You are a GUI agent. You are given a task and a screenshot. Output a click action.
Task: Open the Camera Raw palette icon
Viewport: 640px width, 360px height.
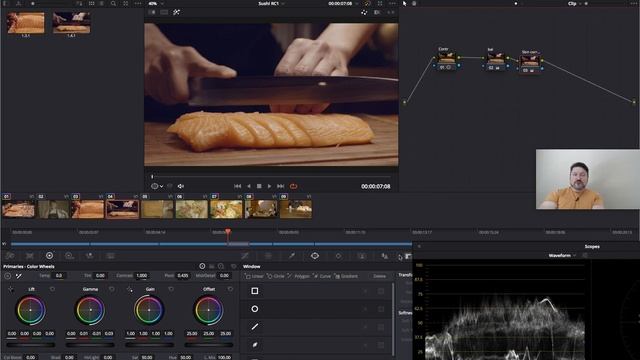10,256
